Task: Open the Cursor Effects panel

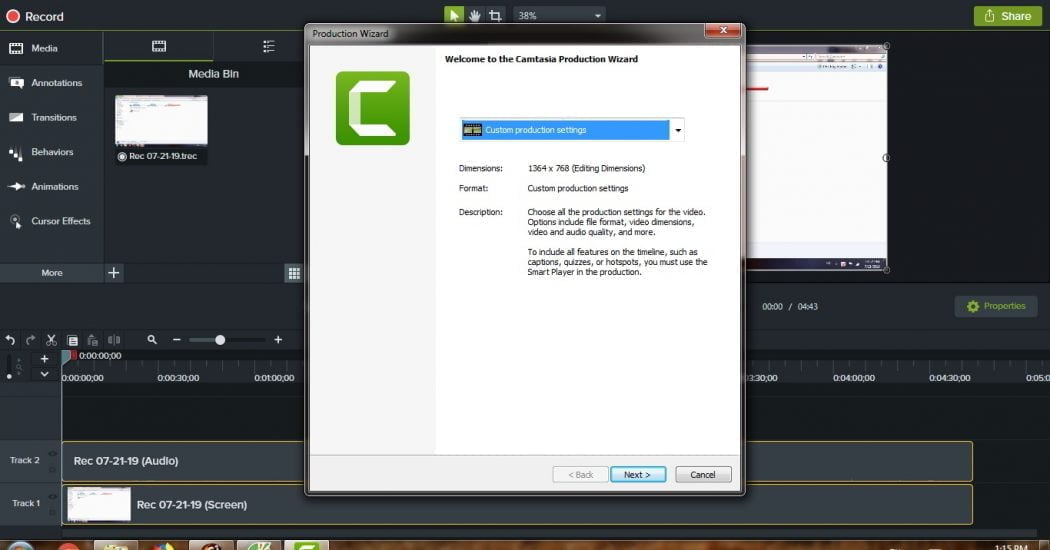Action: (50, 221)
